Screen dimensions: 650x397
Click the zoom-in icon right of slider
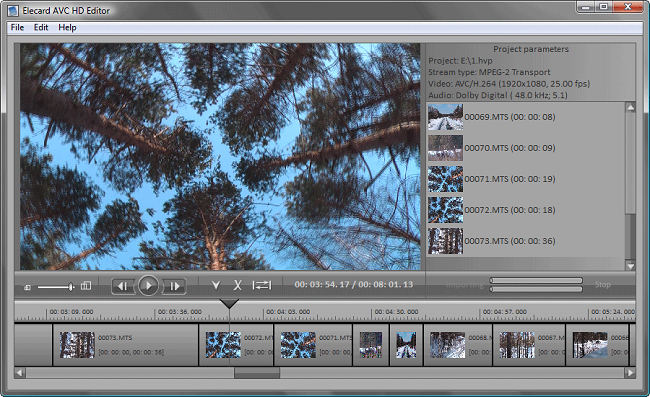pos(86,286)
